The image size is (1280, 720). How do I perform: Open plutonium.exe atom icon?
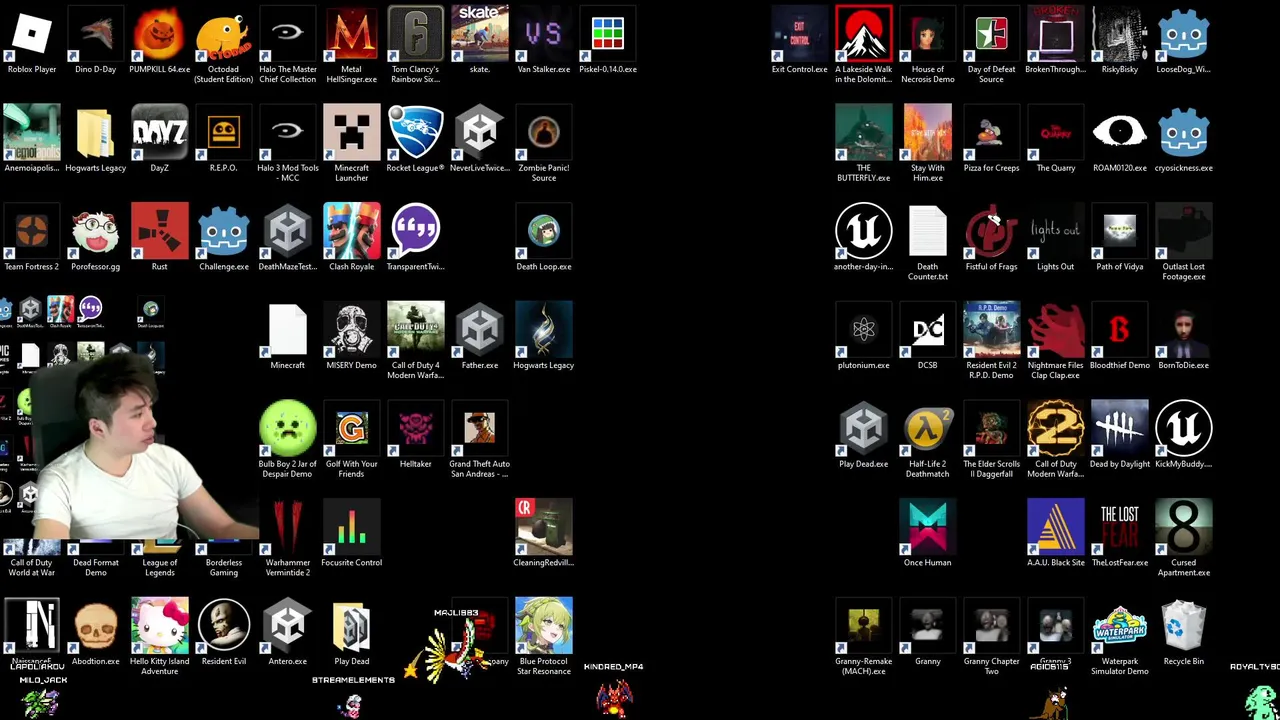click(x=864, y=329)
